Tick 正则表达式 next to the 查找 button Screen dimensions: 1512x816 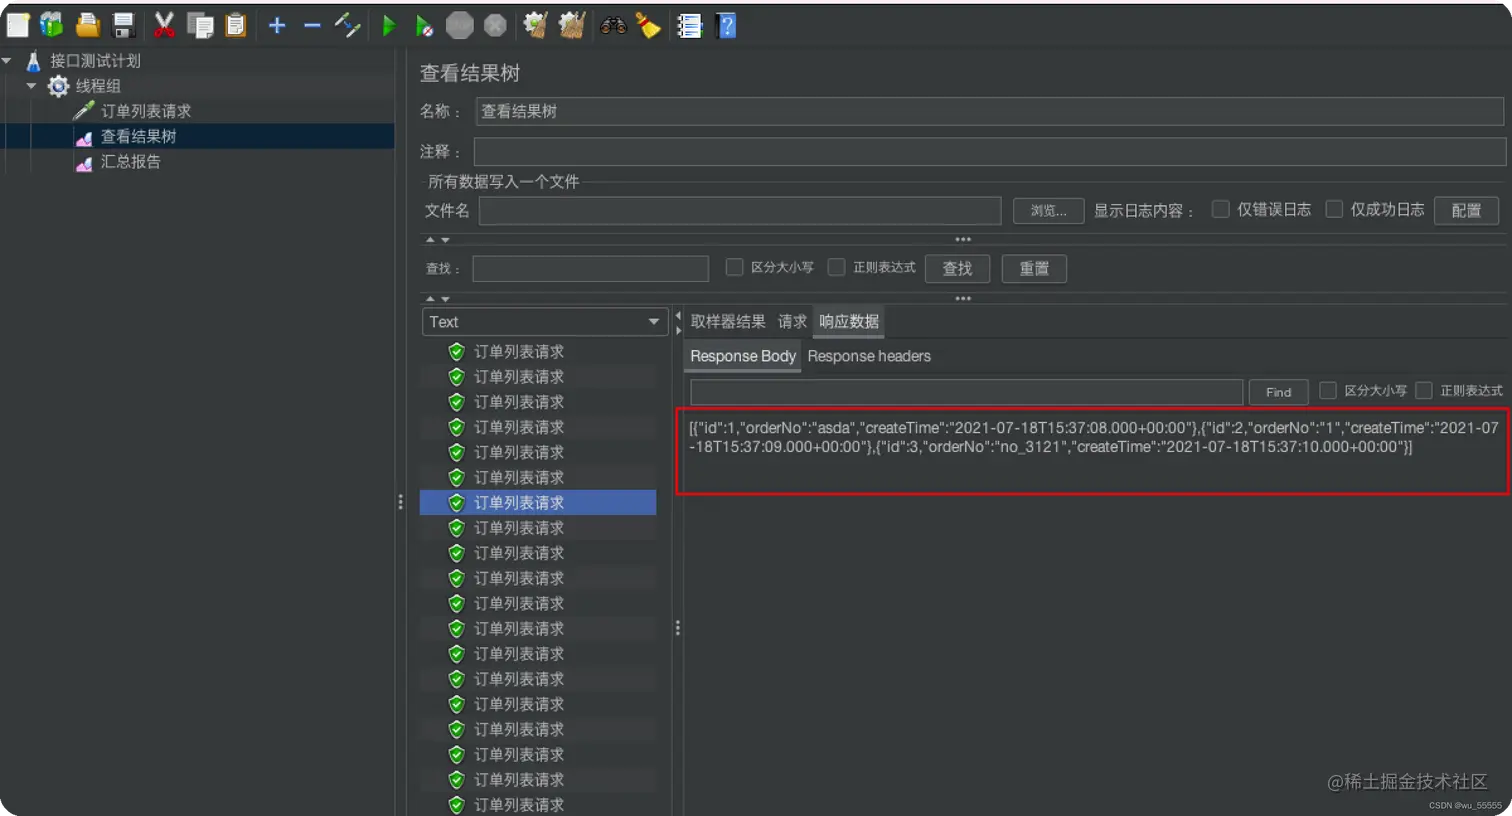click(836, 267)
